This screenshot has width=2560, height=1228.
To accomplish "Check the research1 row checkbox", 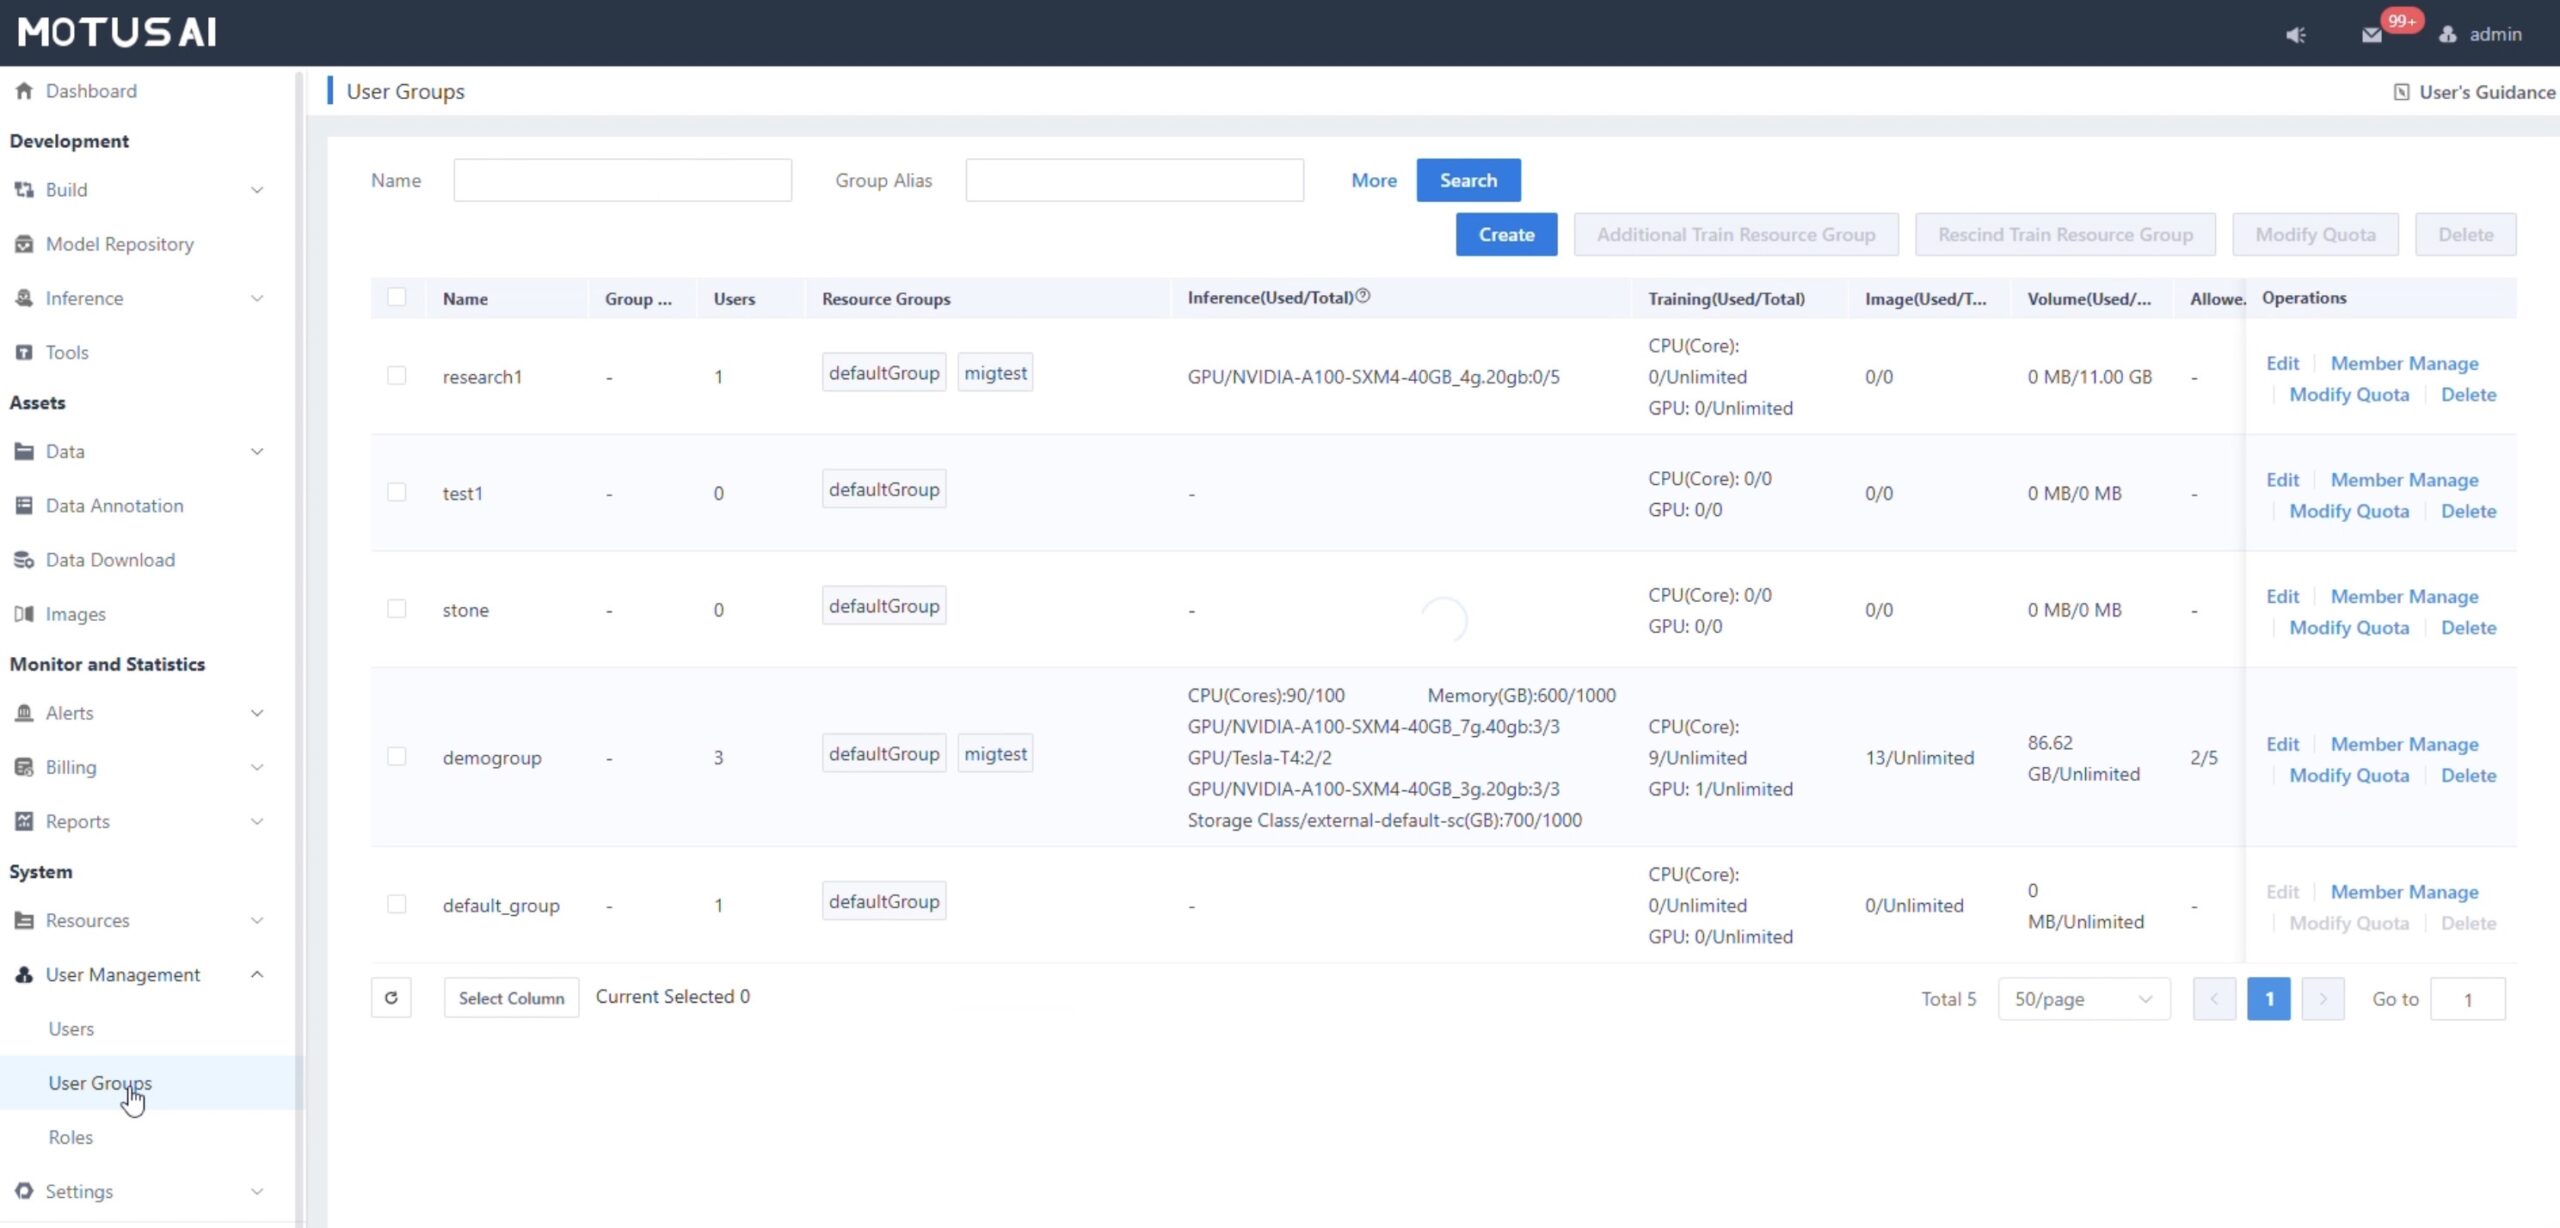I will [x=396, y=376].
